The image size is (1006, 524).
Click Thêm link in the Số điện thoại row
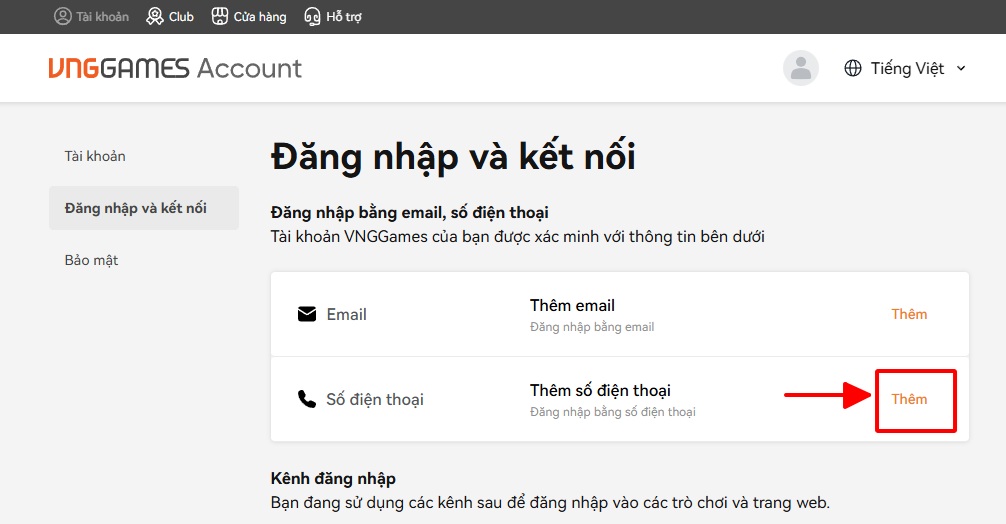[909, 399]
